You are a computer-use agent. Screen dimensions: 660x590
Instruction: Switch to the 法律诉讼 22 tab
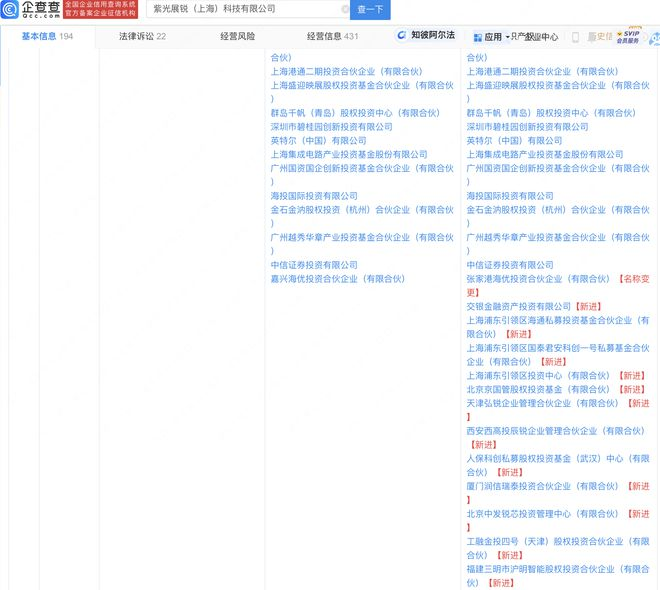coord(142,37)
